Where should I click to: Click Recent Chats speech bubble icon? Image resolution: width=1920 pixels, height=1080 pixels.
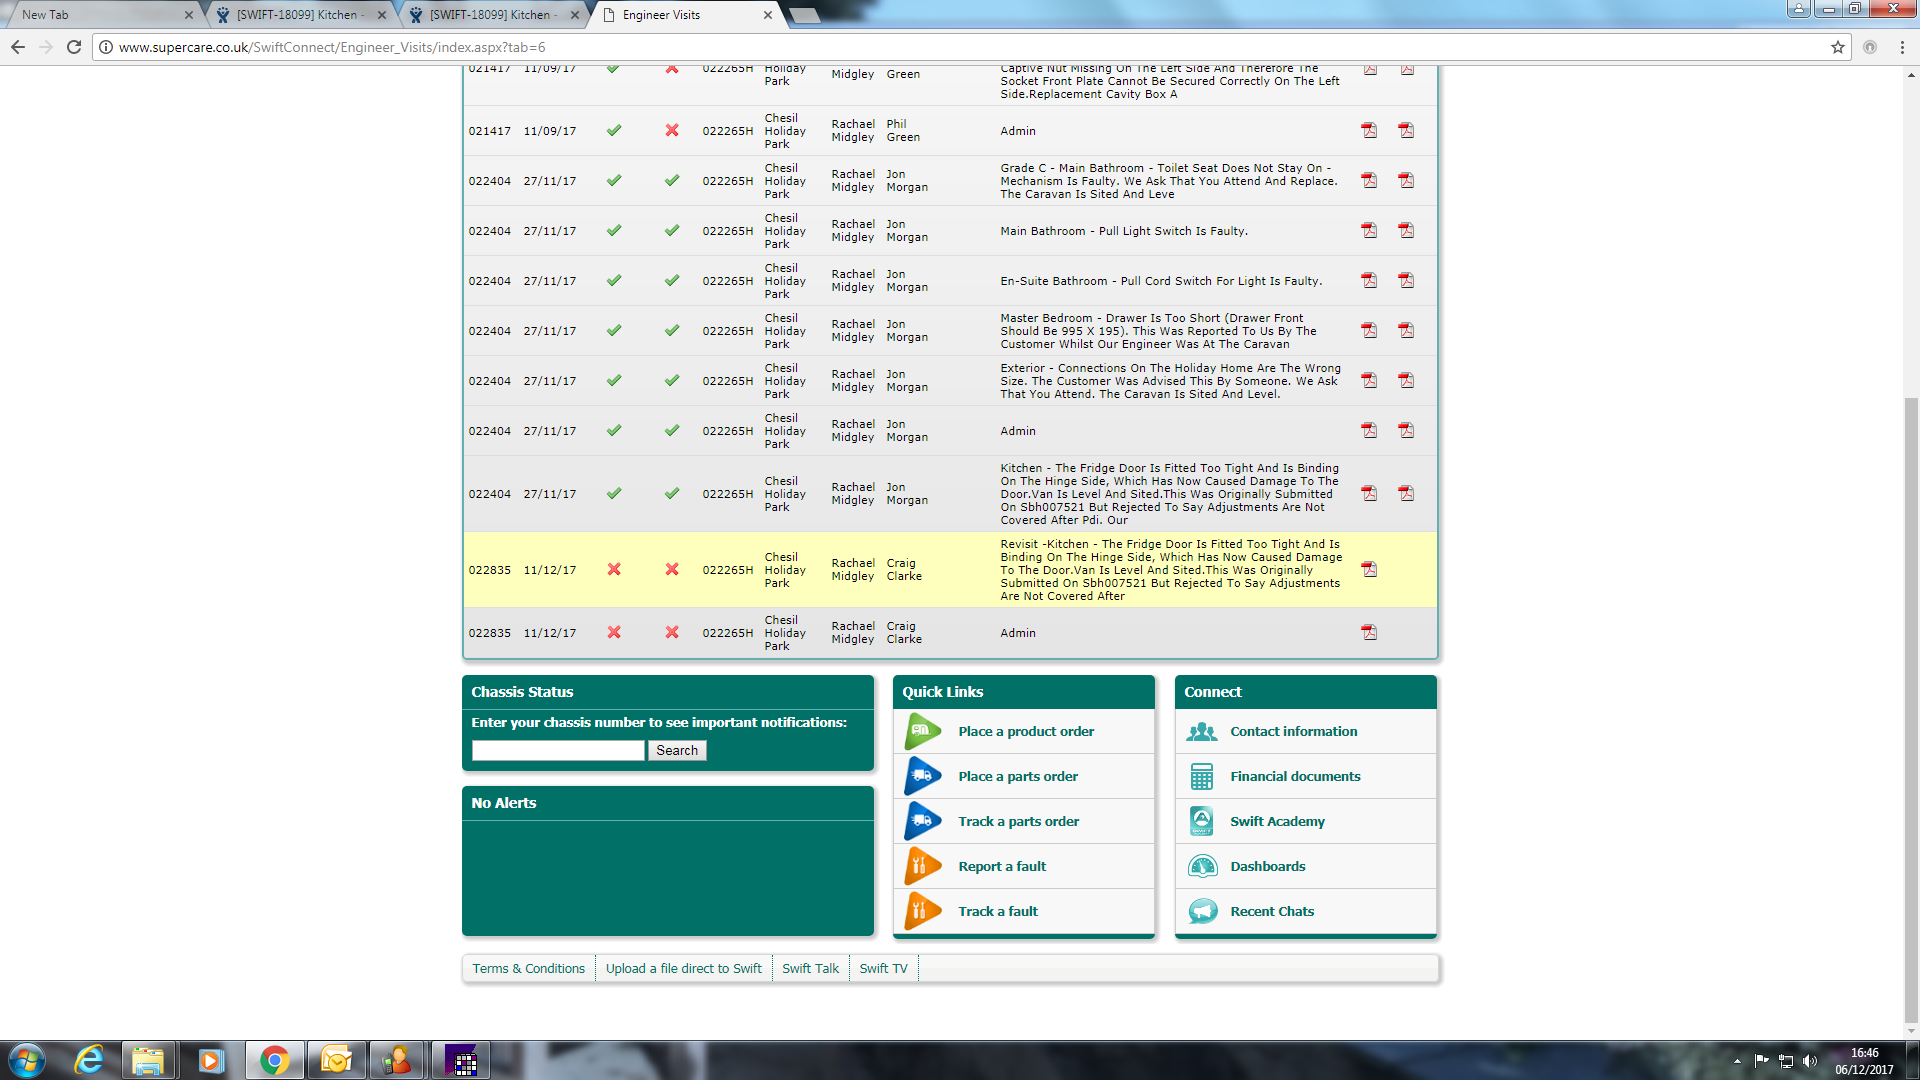(1202, 911)
